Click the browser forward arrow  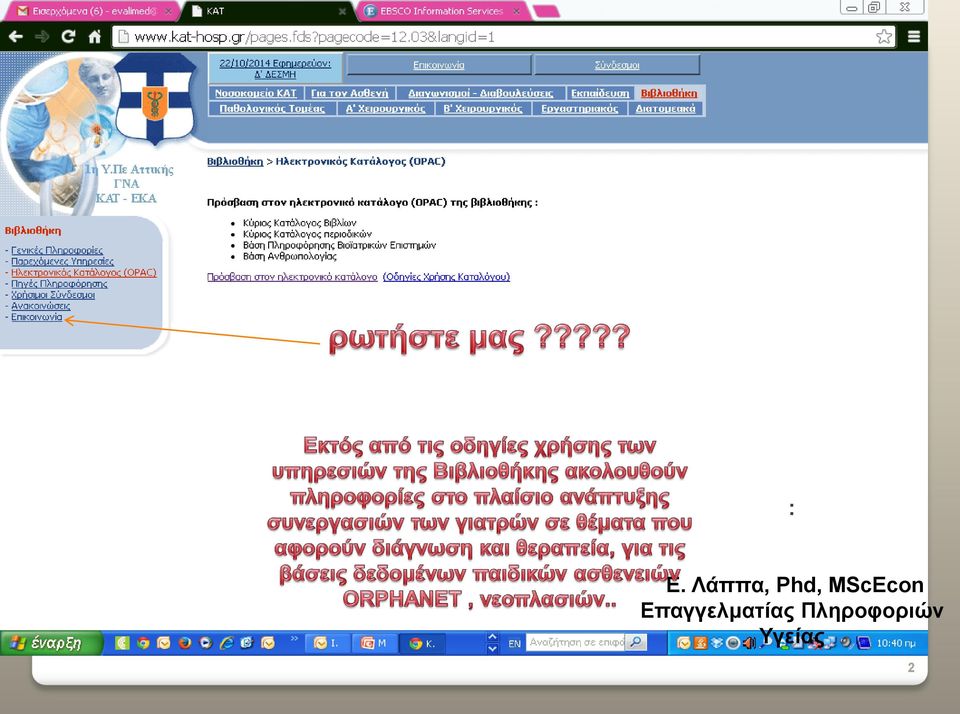(42, 37)
